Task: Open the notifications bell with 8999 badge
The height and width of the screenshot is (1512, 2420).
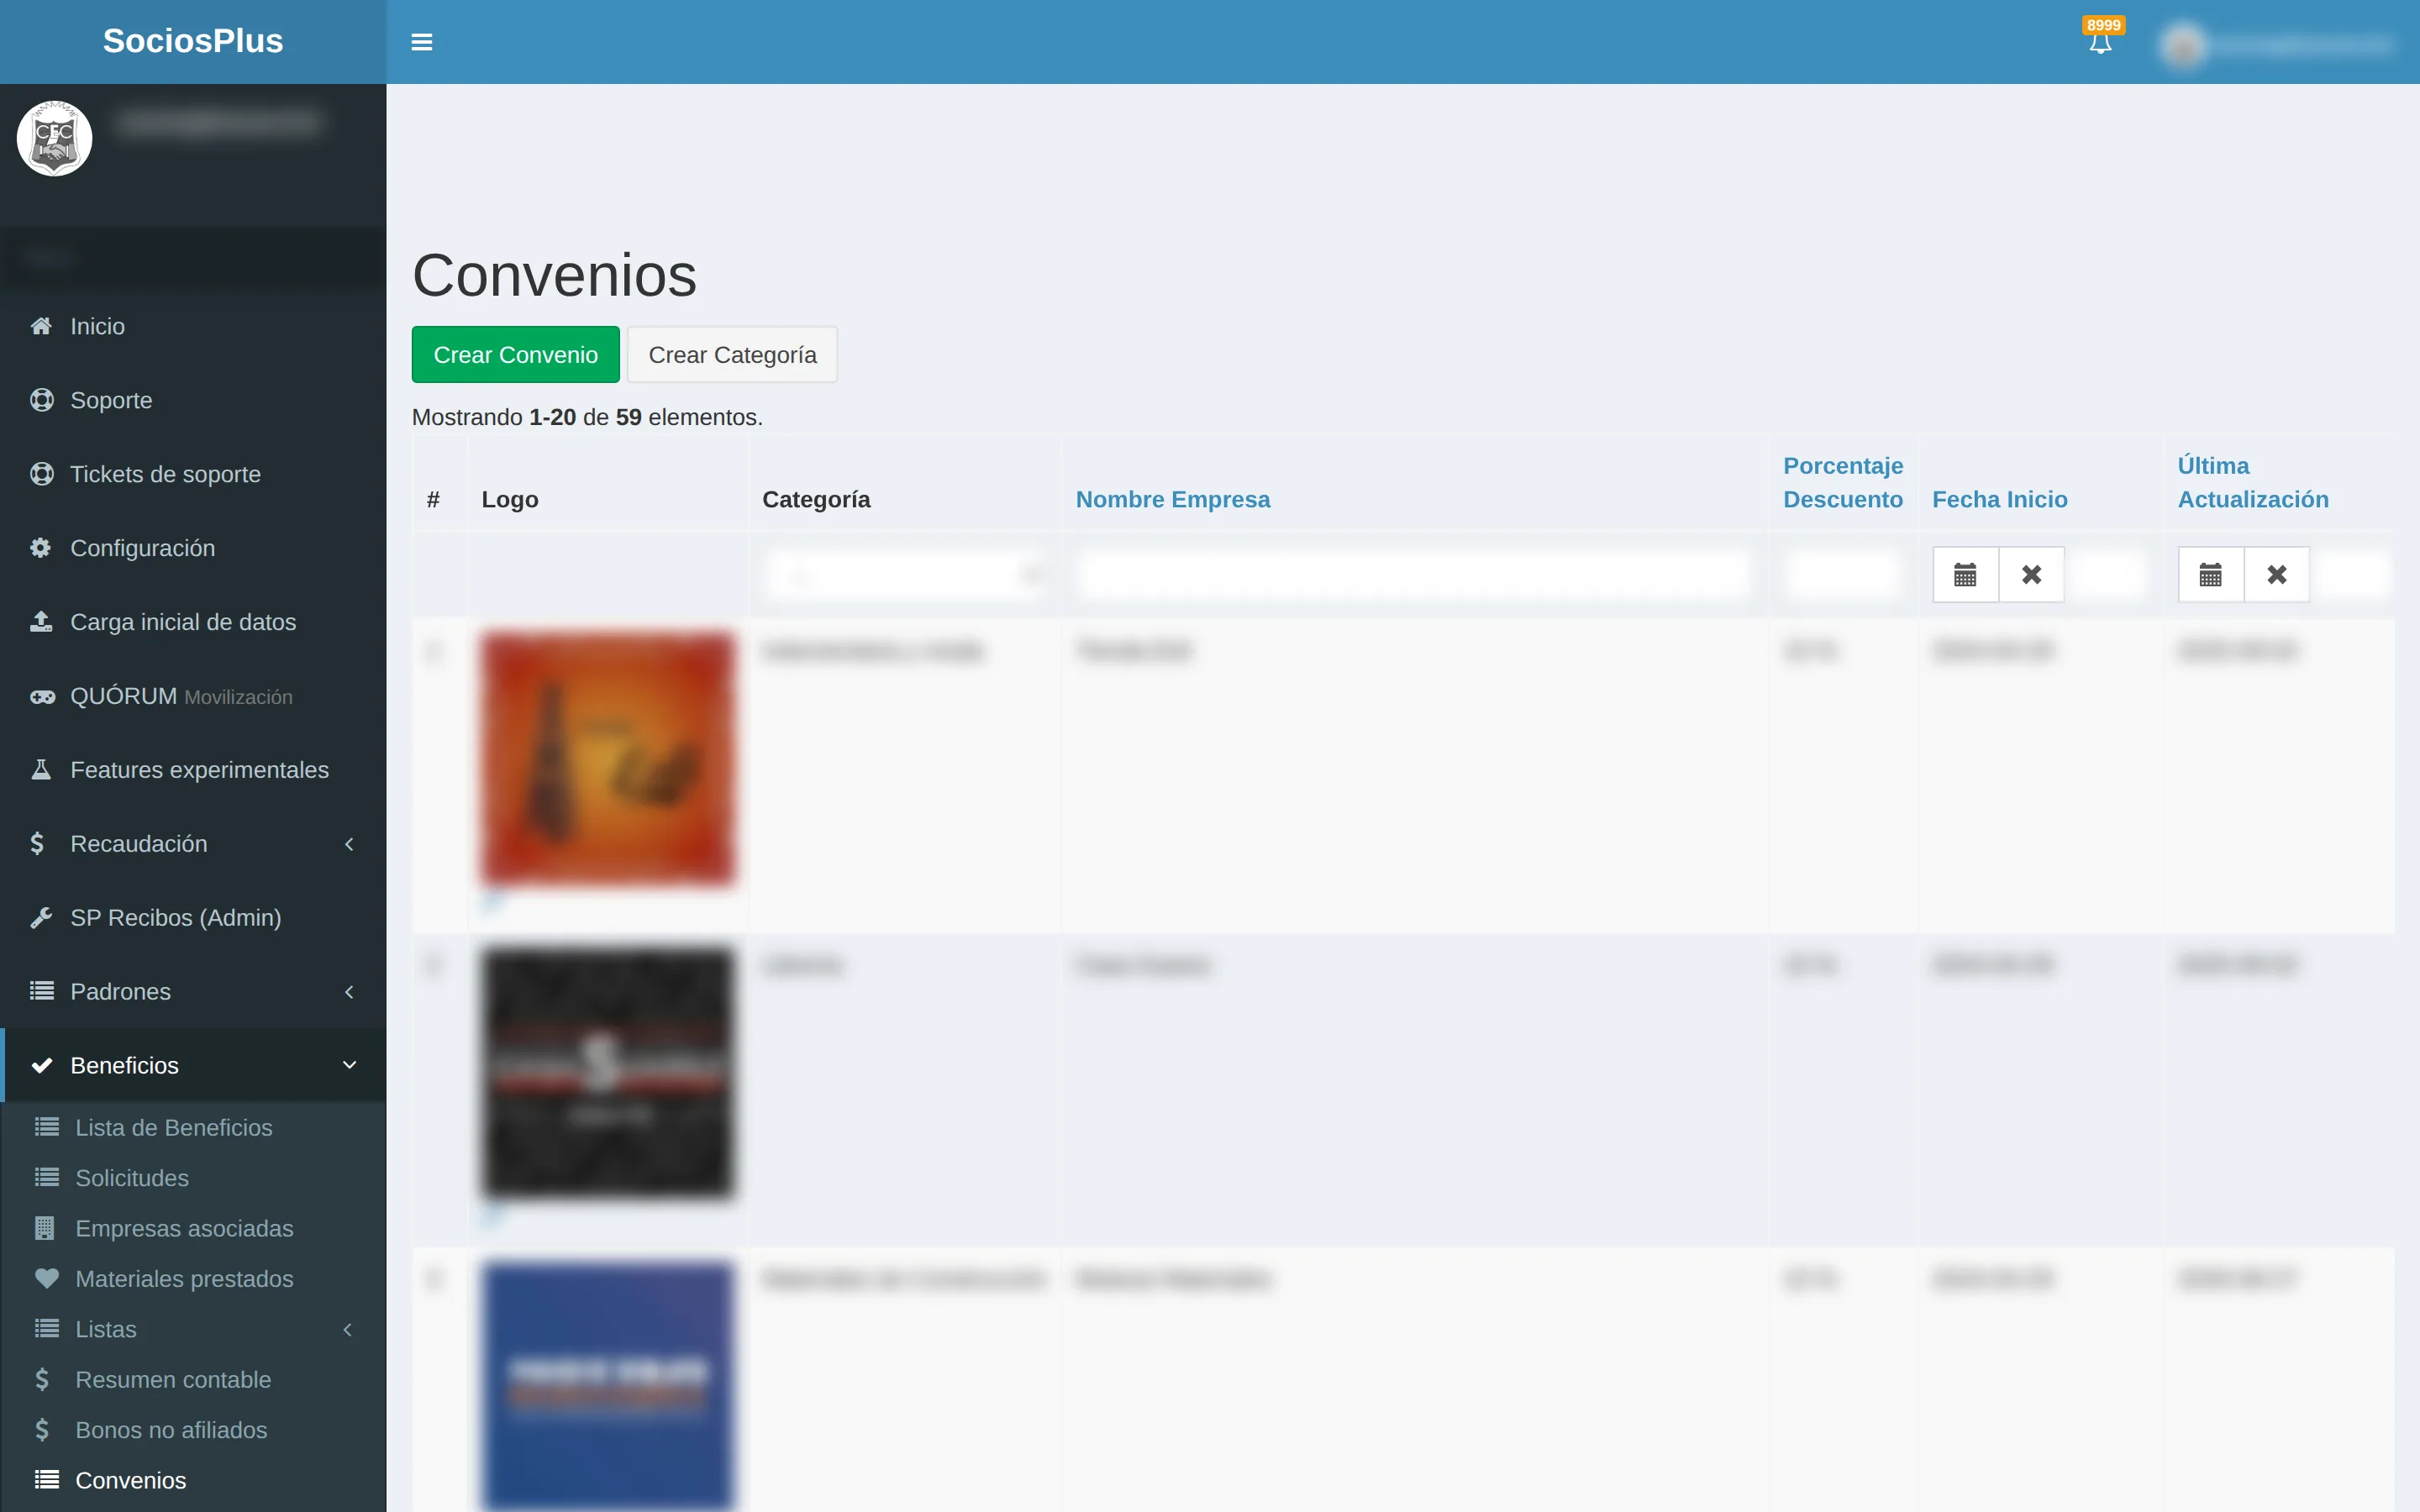Action: (2101, 40)
